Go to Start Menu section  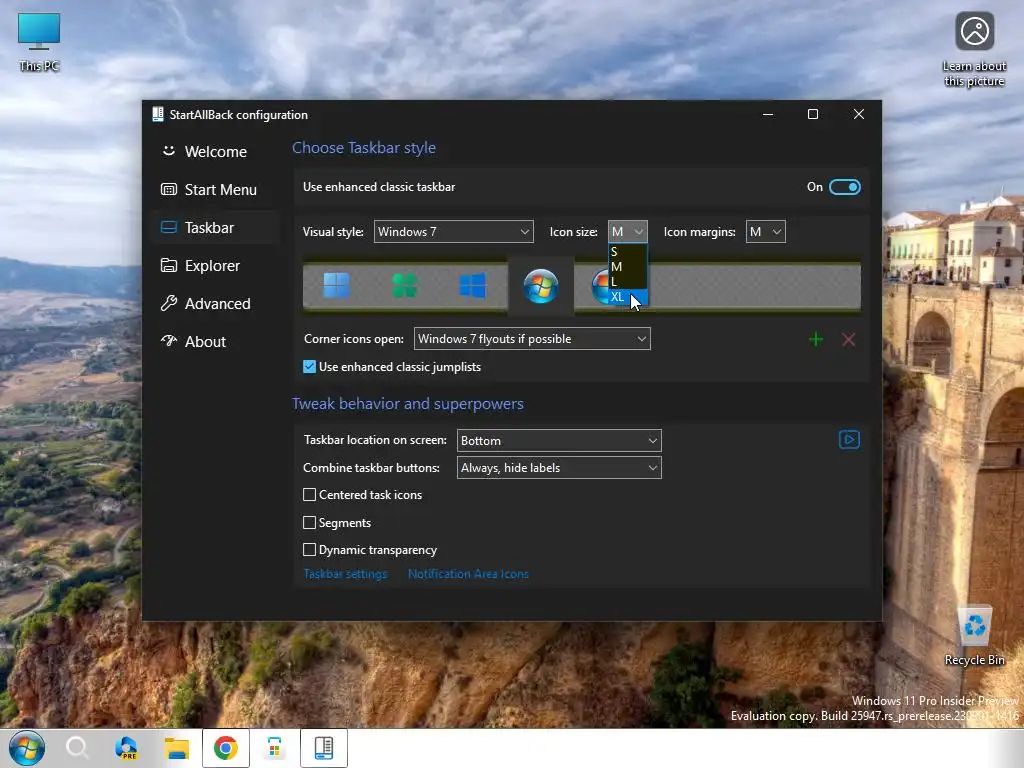point(215,189)
